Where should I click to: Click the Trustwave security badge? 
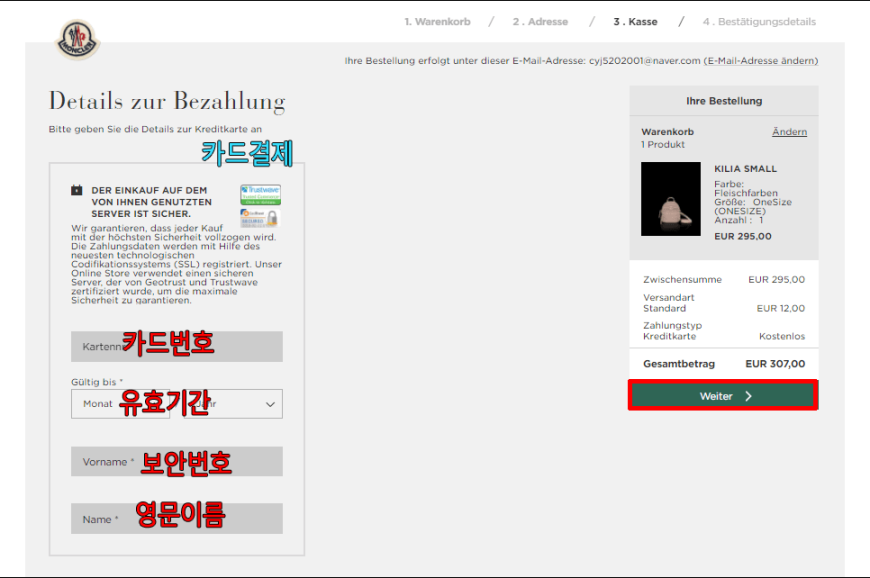tap(260, 195)
